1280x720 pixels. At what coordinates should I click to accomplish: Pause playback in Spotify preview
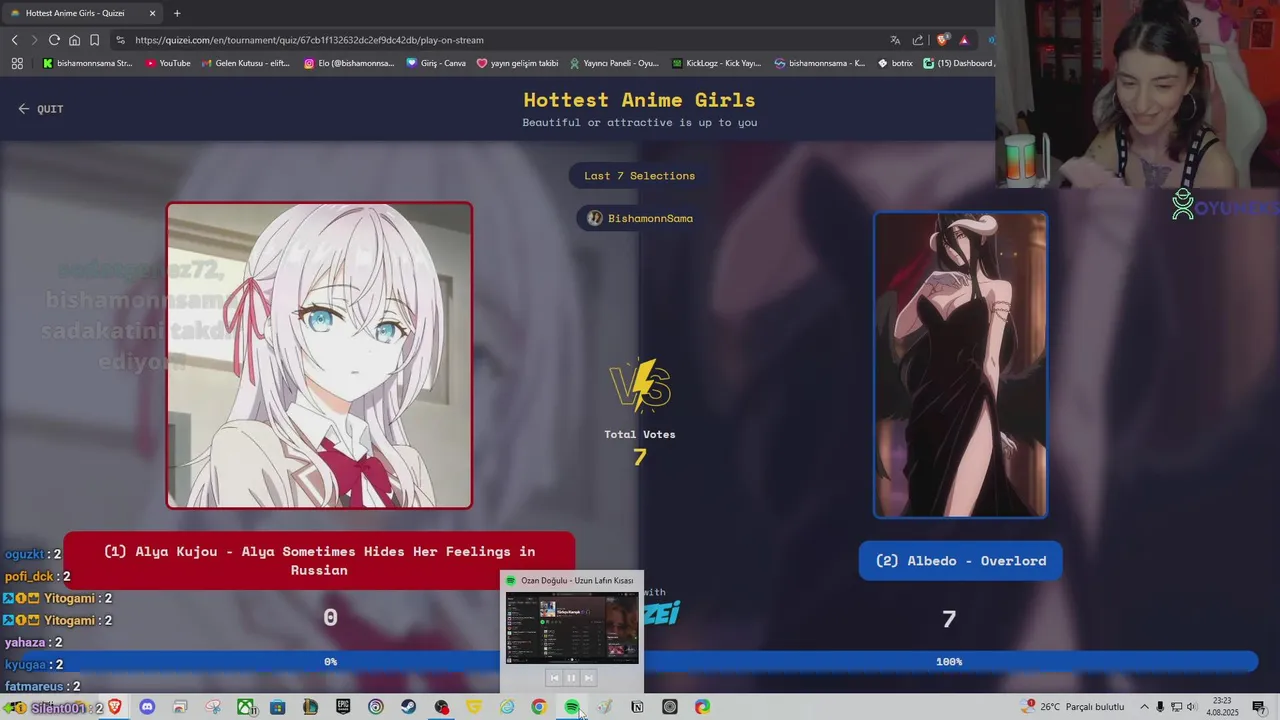coord(571,678)
